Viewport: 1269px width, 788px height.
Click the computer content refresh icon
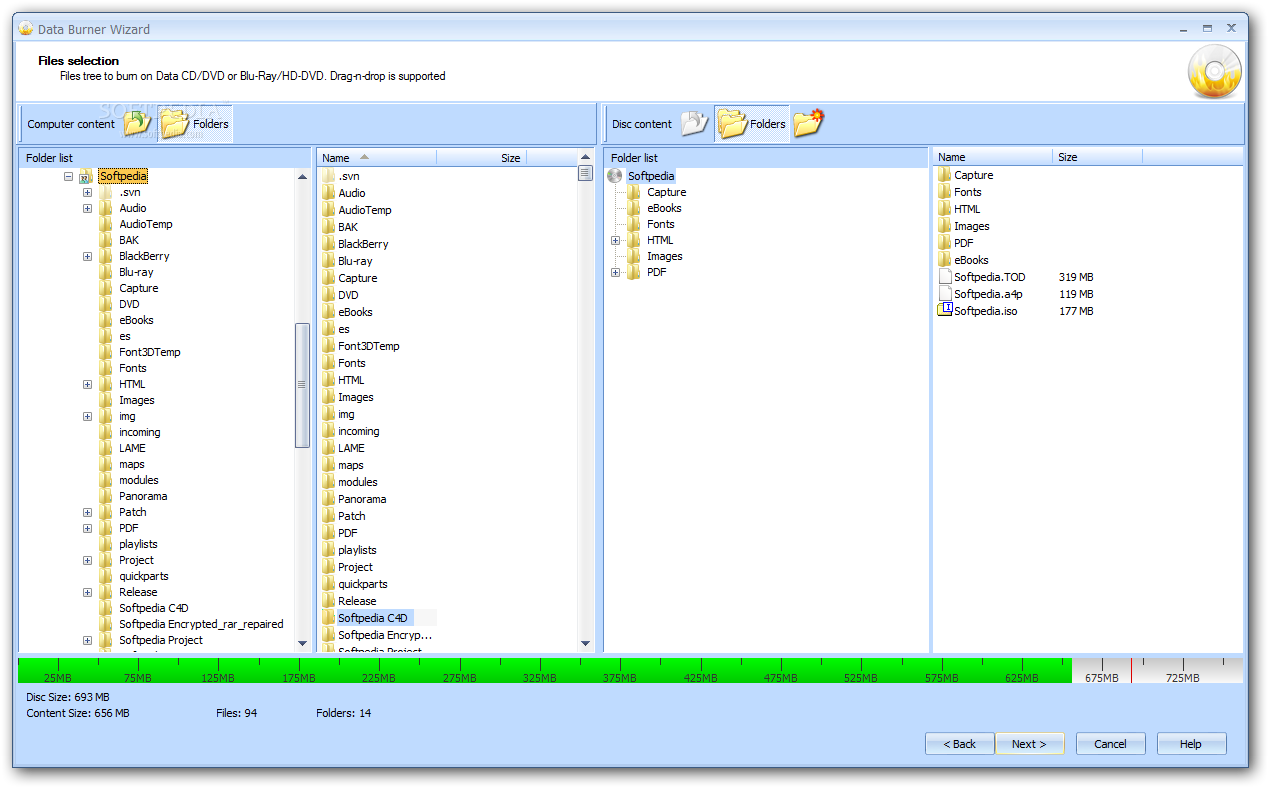pos(137,124)
